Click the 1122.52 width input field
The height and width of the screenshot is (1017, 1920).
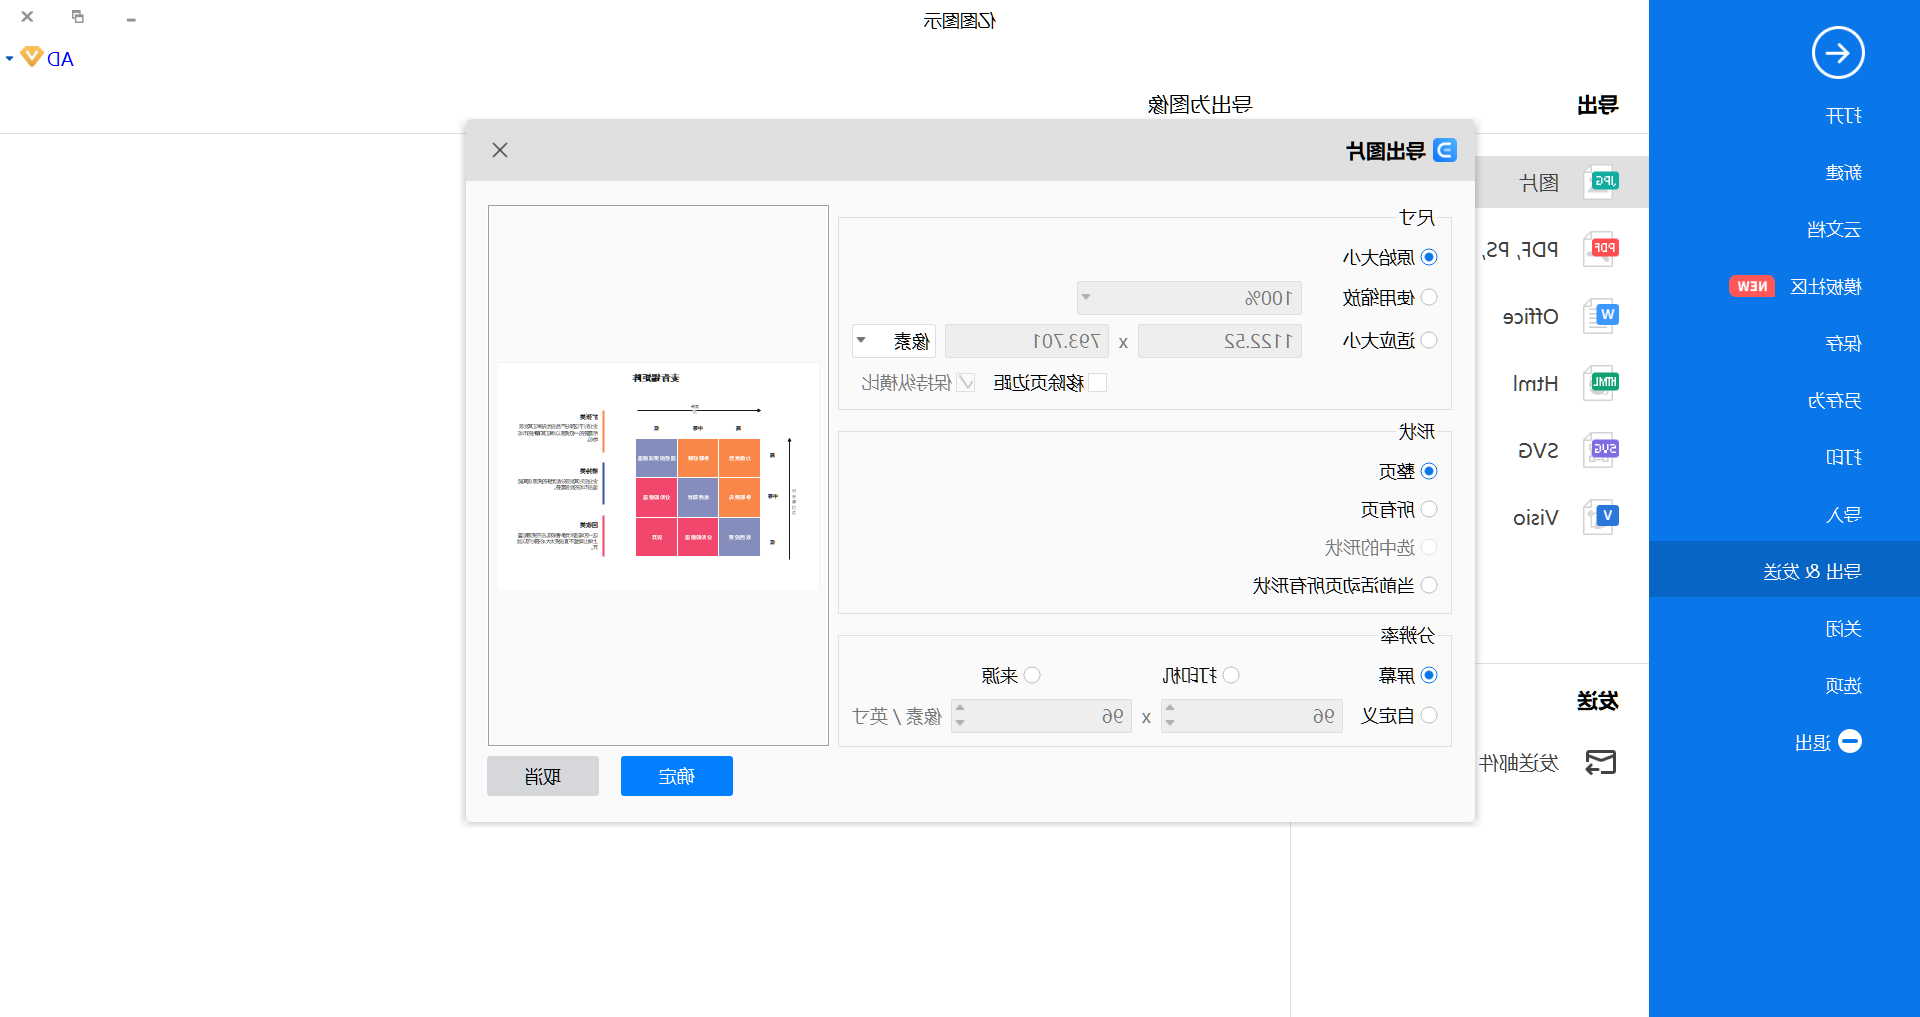1220,341
